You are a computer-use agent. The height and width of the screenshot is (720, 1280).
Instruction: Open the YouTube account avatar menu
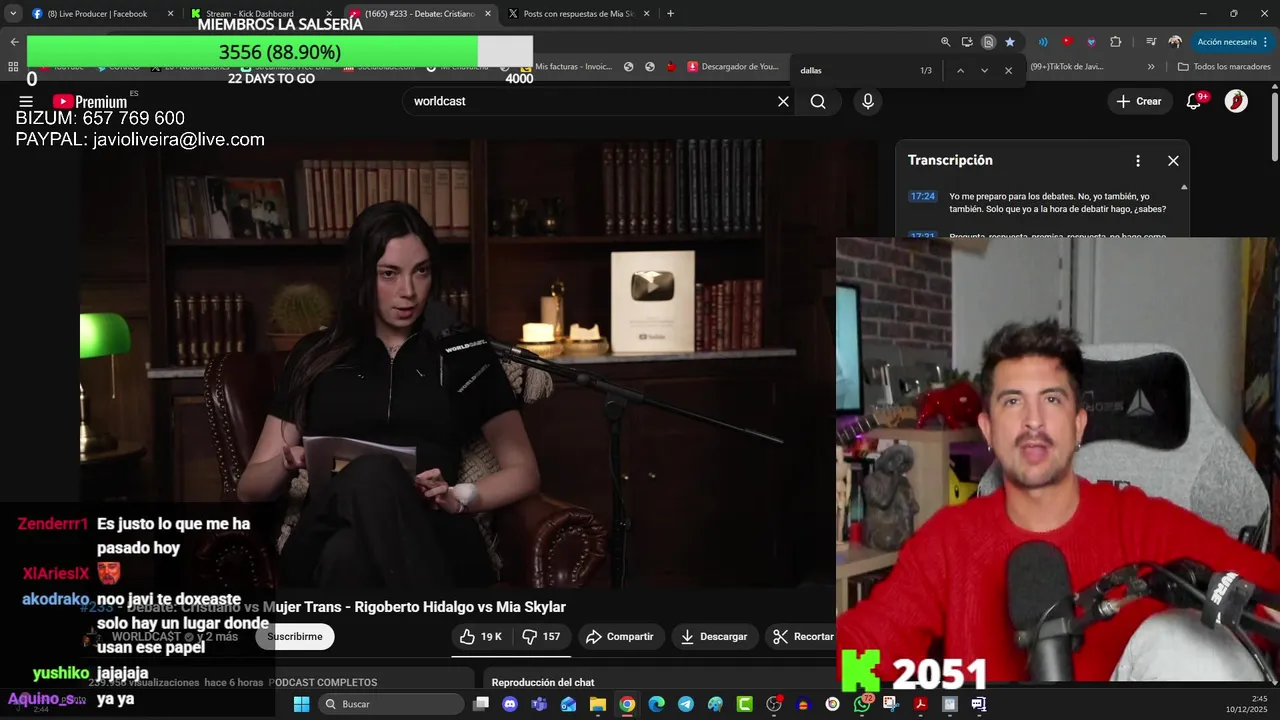click(x=1236, y=101)
